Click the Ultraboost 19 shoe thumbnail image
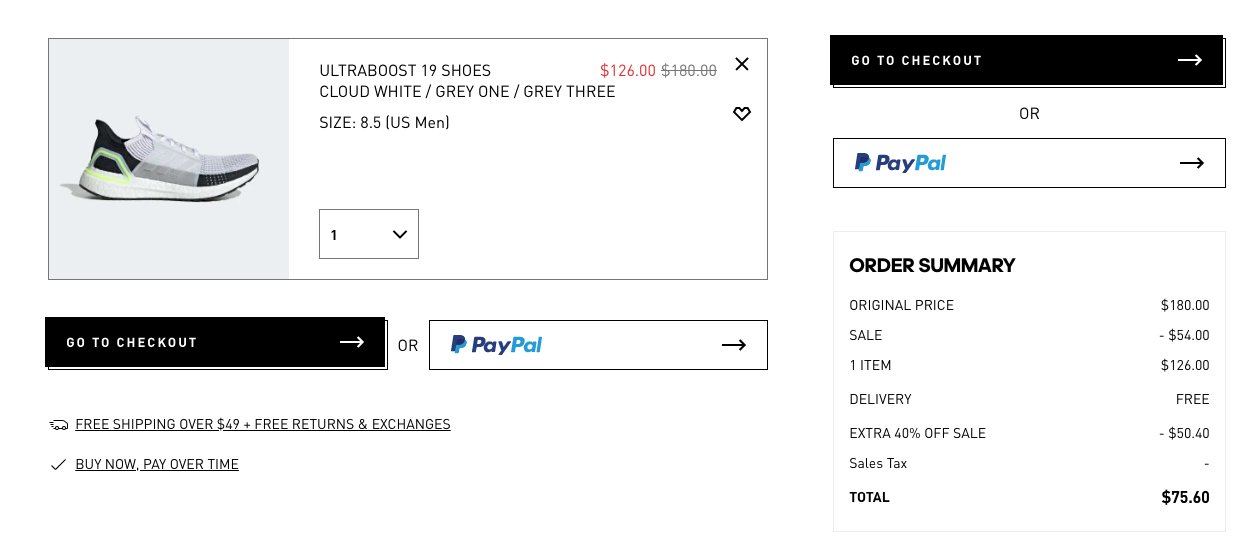Image resolution: width=1239 pixels, height=550 pixels. point(169,159)
